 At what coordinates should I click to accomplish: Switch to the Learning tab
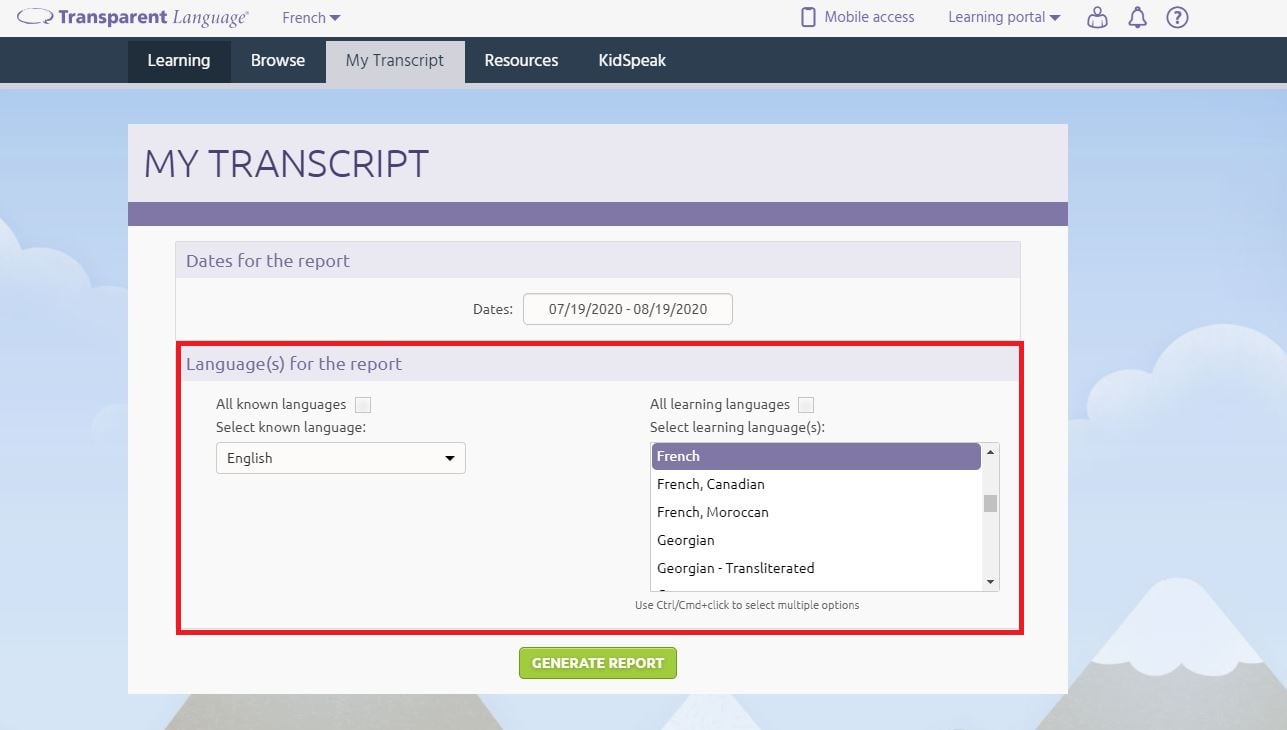click(x=179, y=60)
